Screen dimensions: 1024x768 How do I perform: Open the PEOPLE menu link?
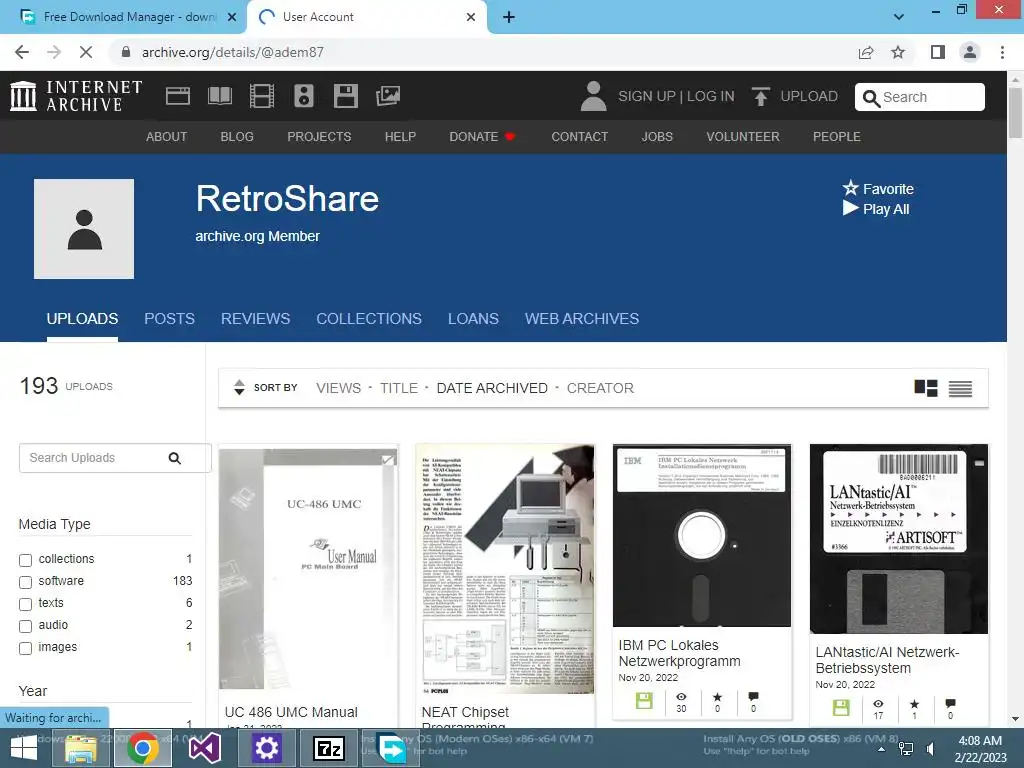point(837,136)
